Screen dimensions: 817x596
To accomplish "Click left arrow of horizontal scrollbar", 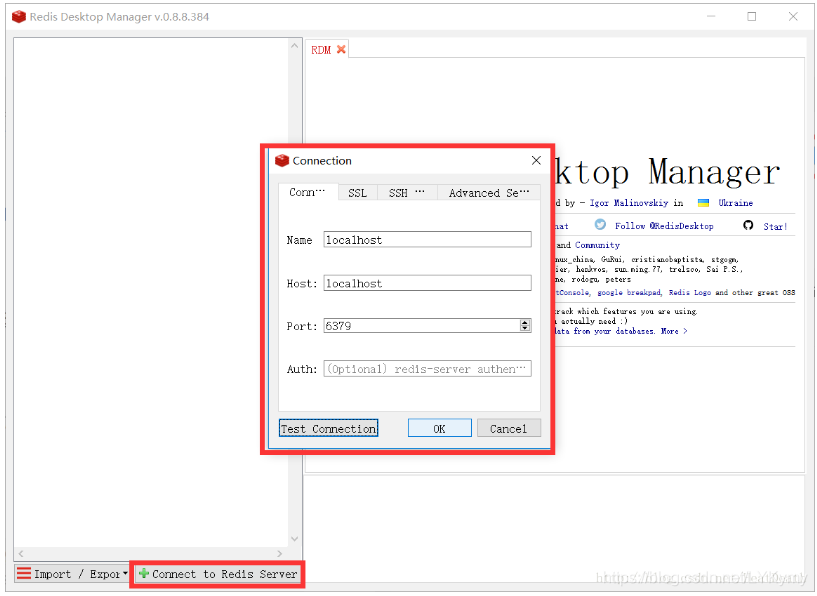I will click(x=21, y=553).
